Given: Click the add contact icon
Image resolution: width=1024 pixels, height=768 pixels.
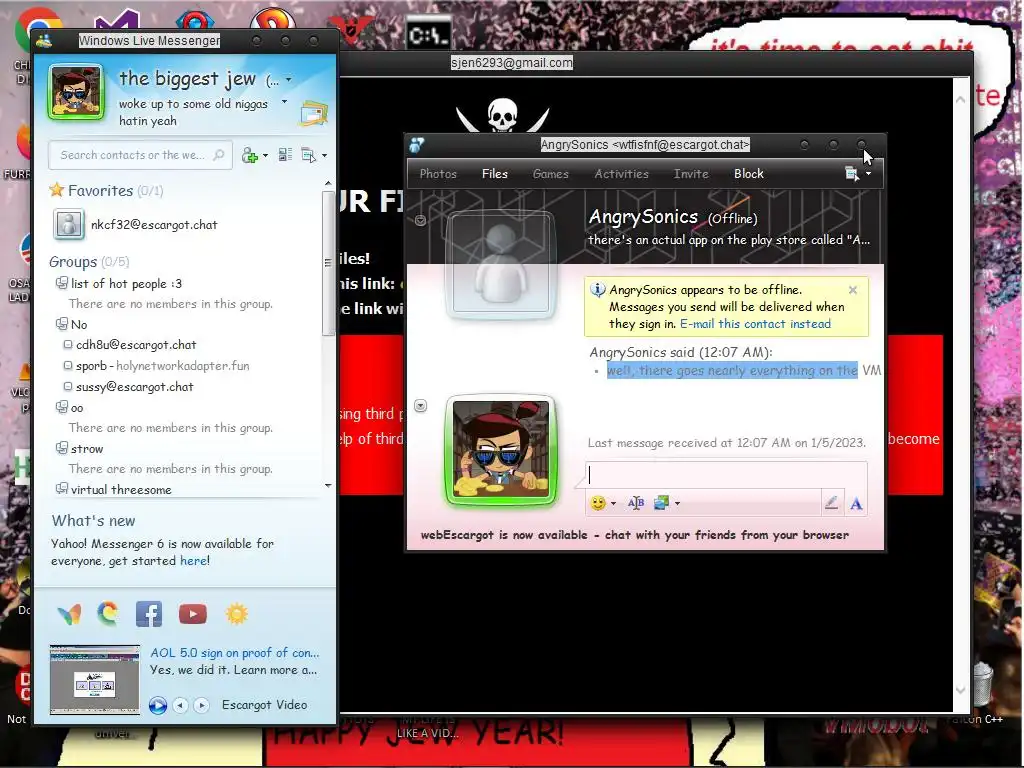Looking at the screenshot, I should tap(249, 155).
